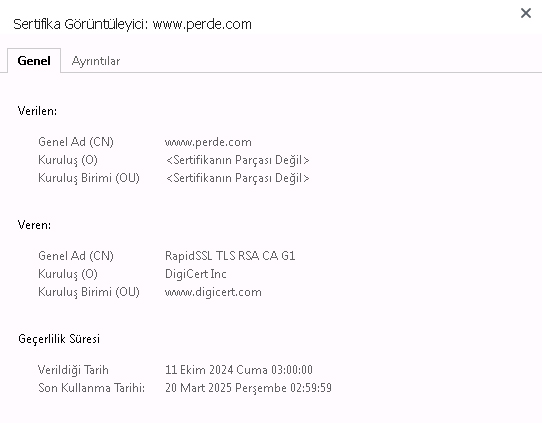542x423 pixels.
Task: Click the issuer name 'RapidSSL TLS RSA CA G1'
Action: pyautogui.click(x=230, y=256)
